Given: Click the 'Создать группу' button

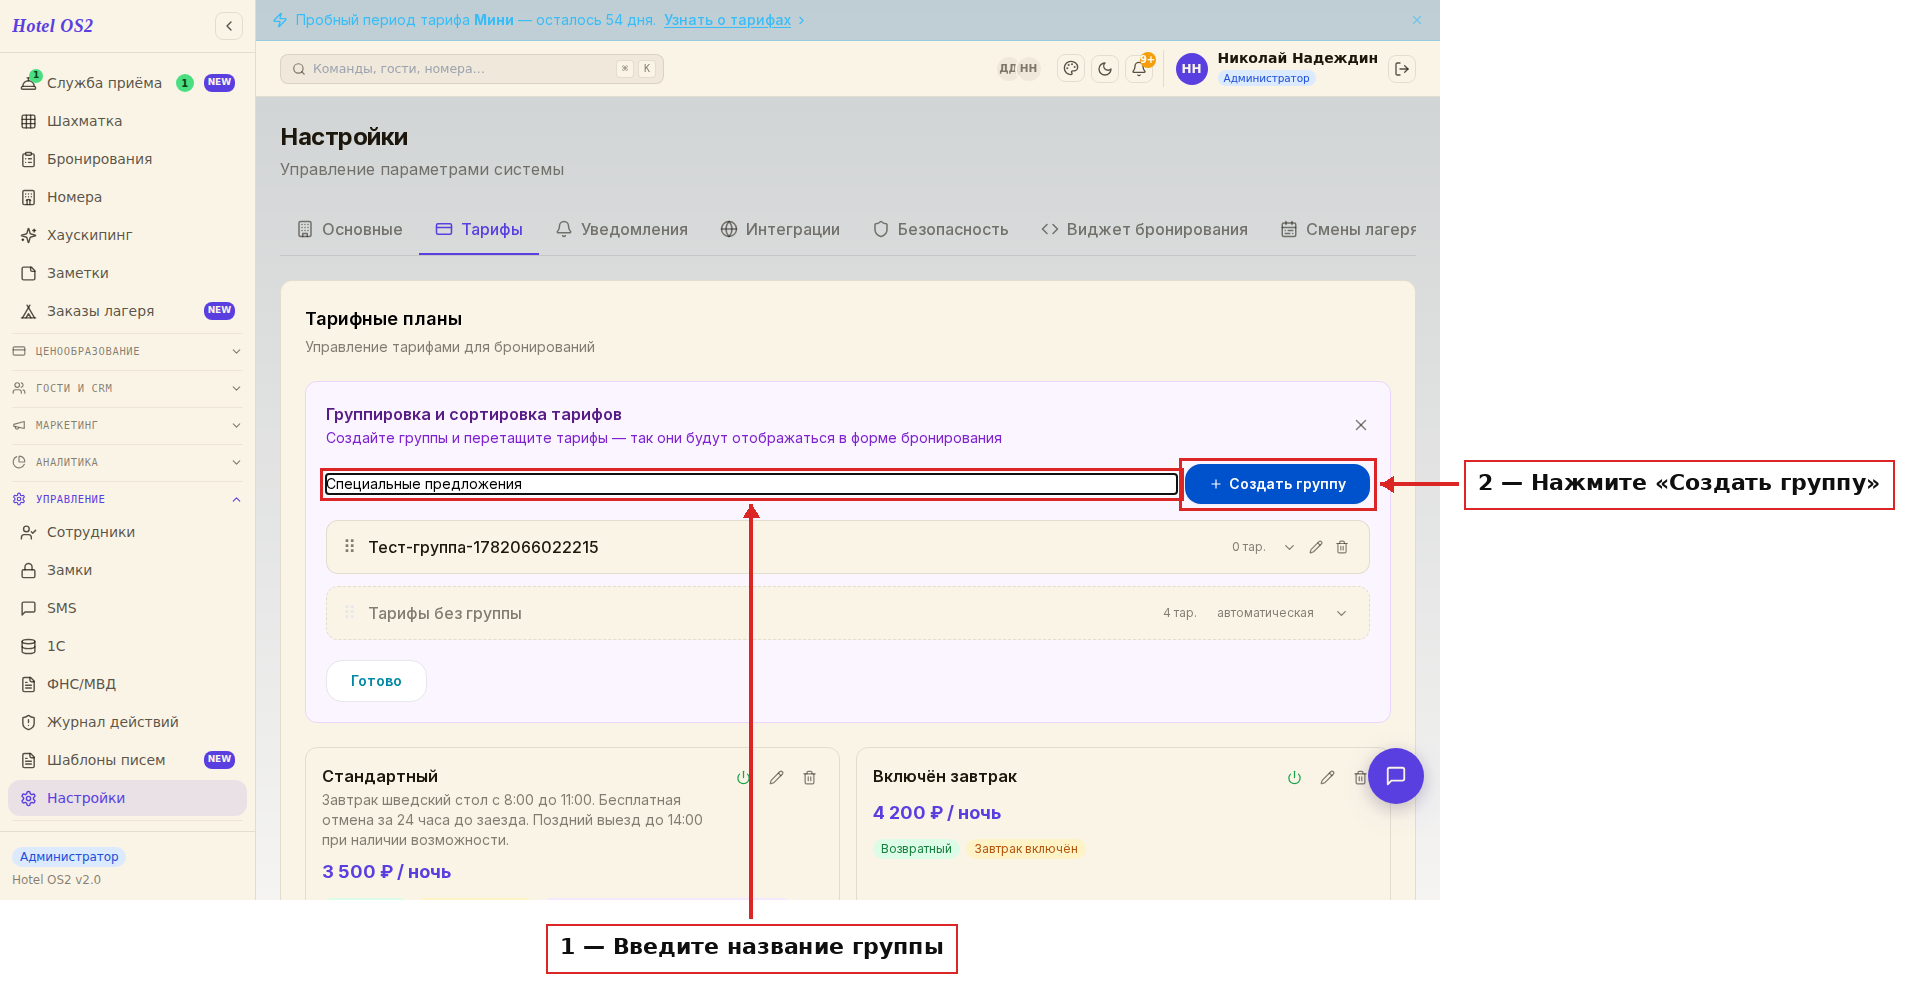Looking at the screenshot, I should click(1277, 484).
